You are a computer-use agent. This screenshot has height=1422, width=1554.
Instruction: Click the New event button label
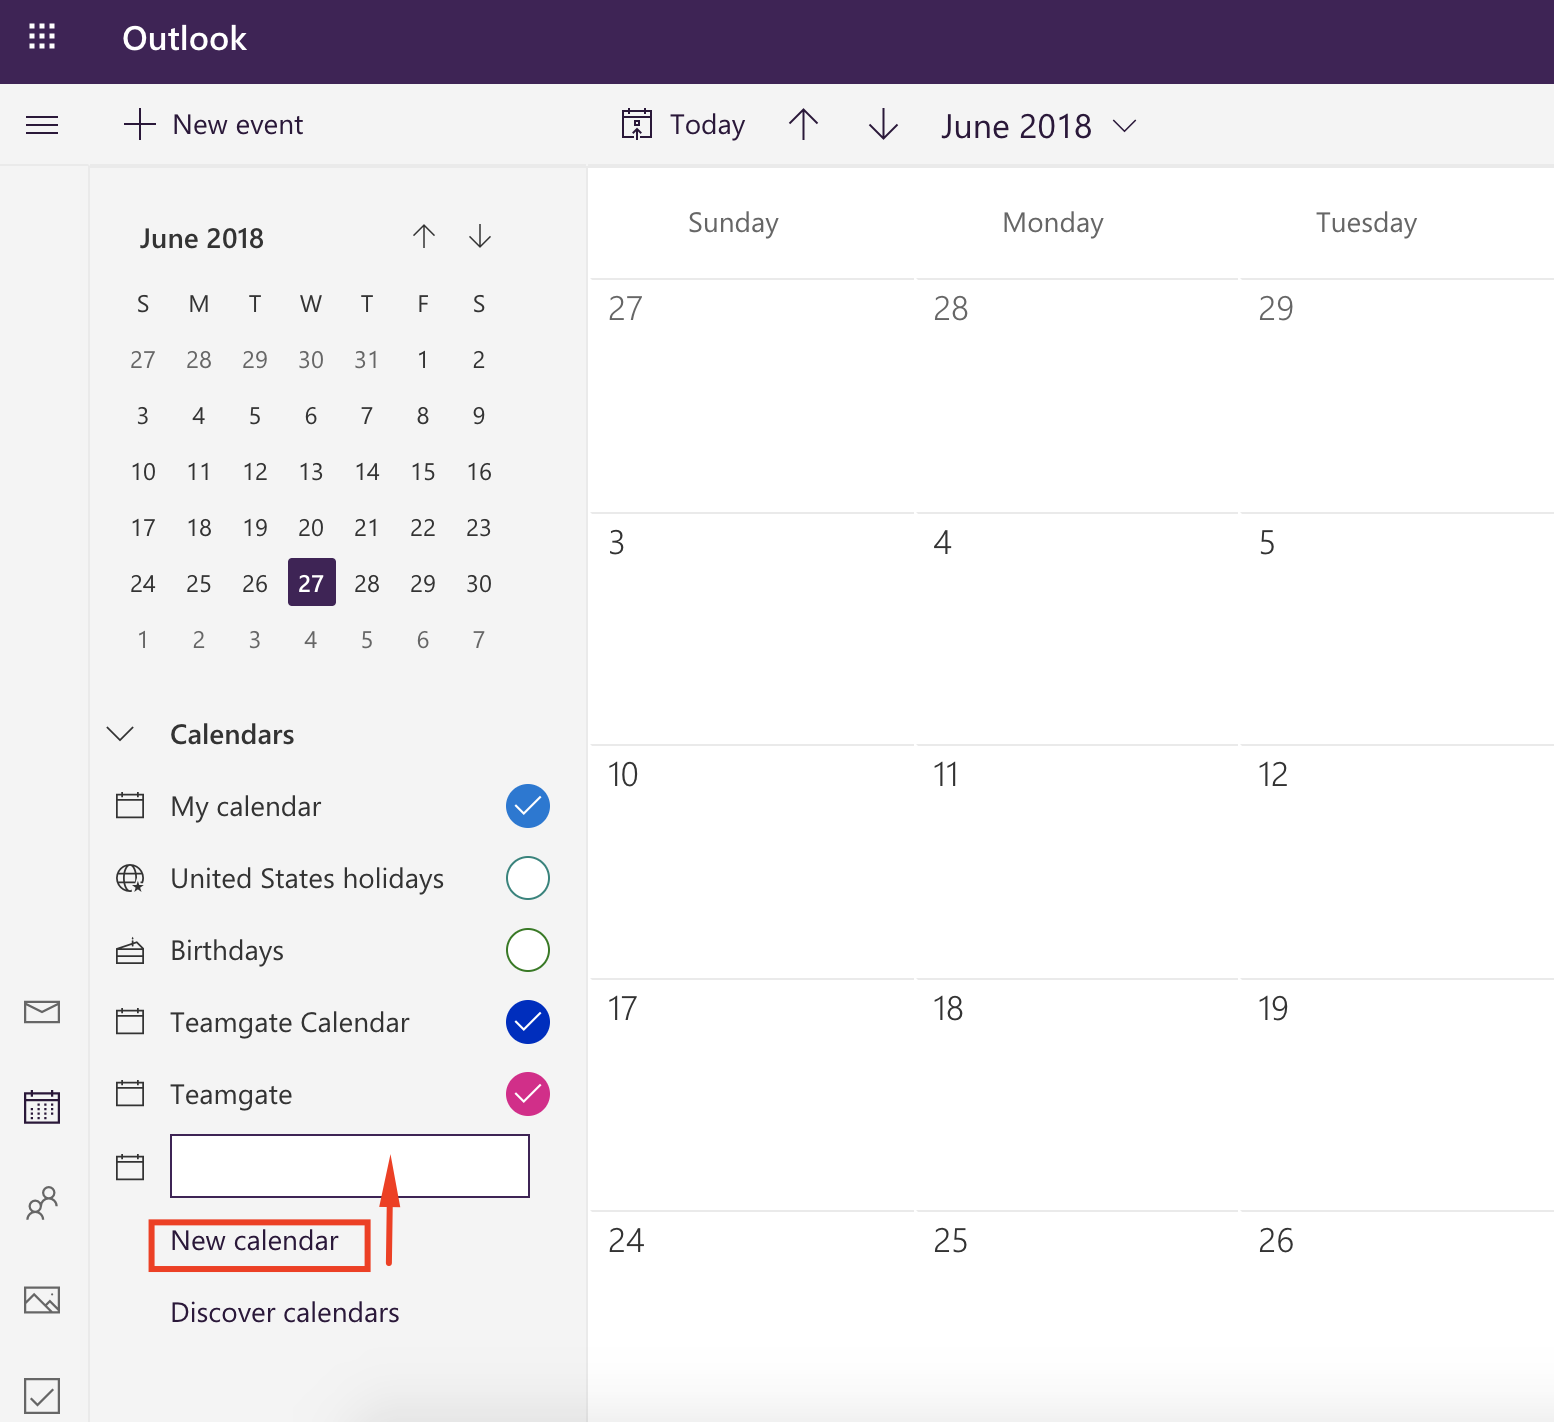point(238,125)
